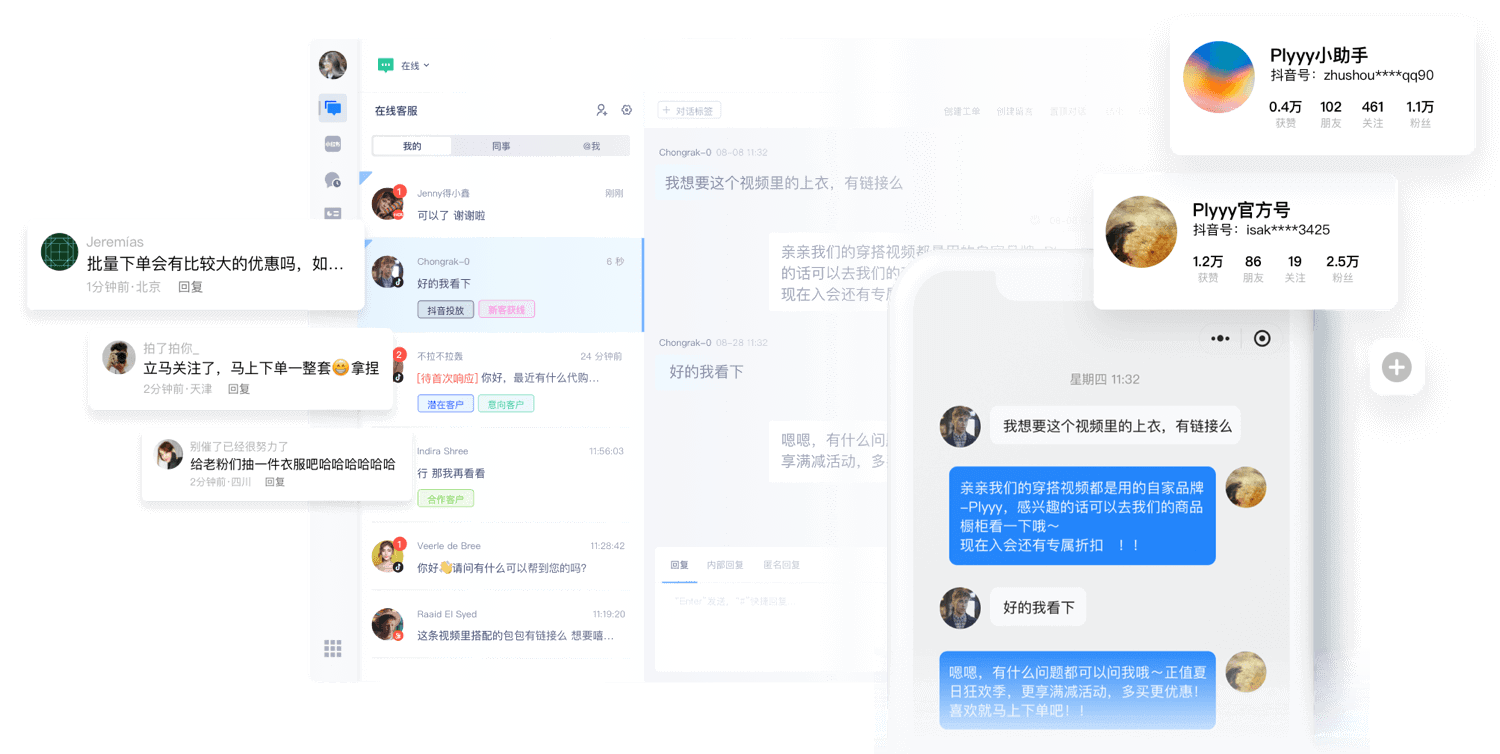The width and height of the screenshot is (1500, 754).
Task: Click the gray plus button beside the account cards
Action: [1396, 367]
